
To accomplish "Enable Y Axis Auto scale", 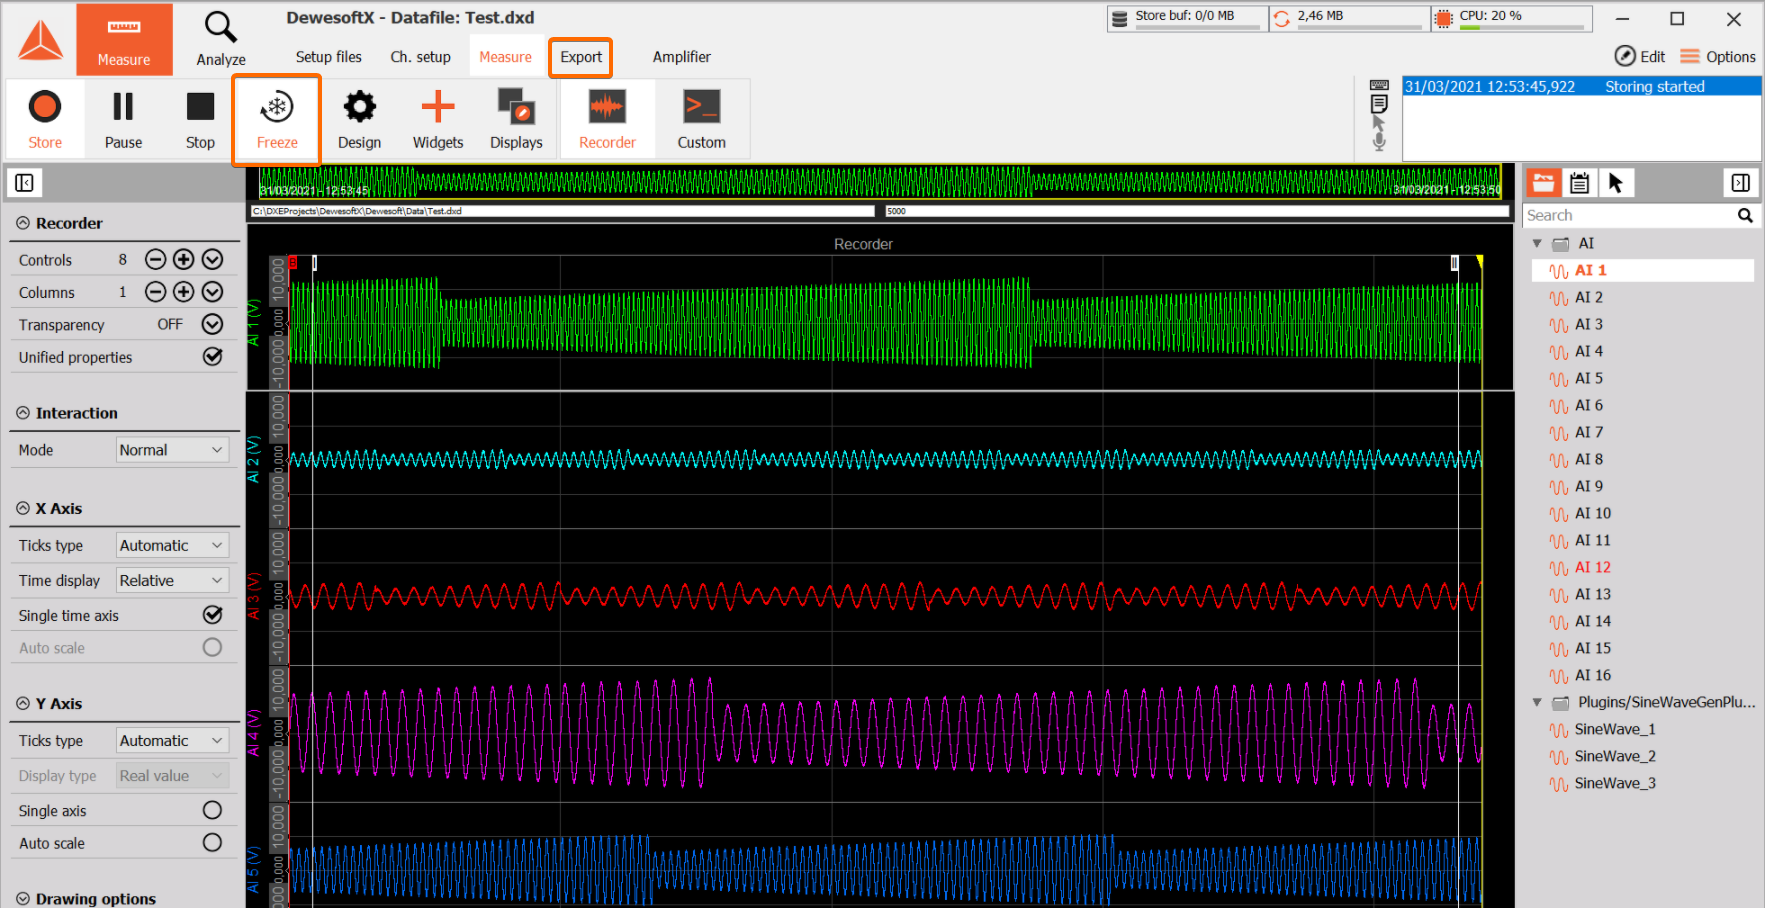I will point(212,842).
